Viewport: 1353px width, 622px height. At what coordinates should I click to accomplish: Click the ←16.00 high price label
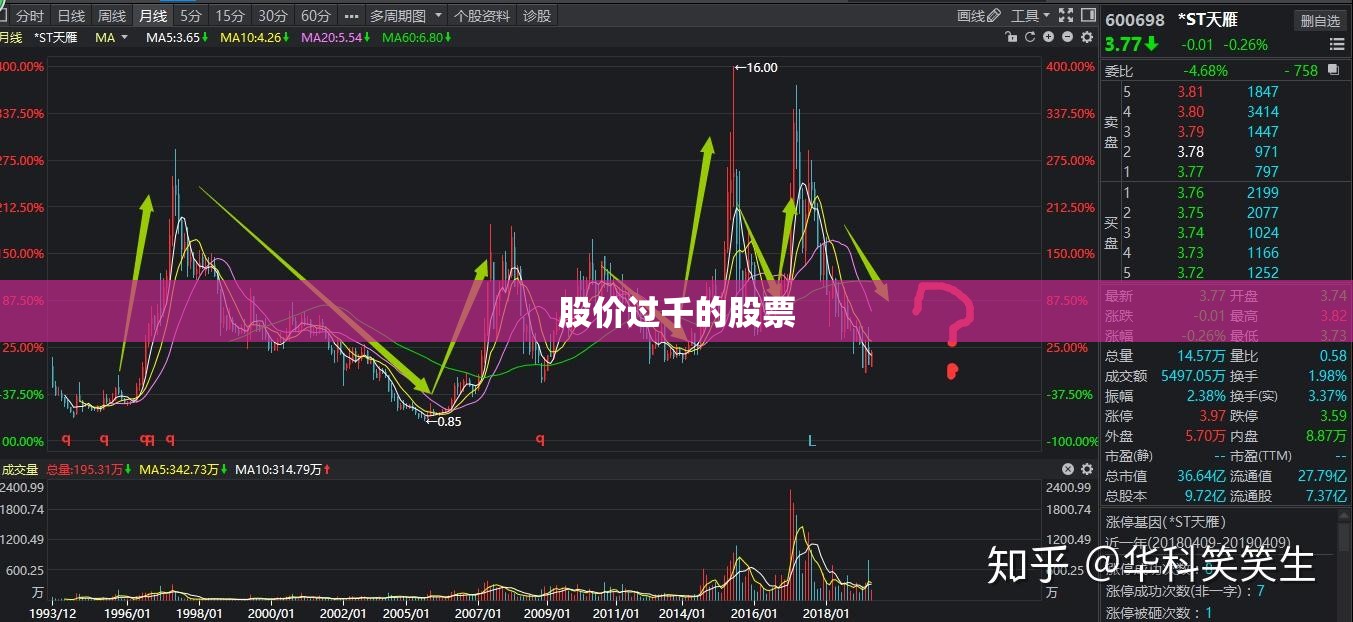(x=755, y=68)
